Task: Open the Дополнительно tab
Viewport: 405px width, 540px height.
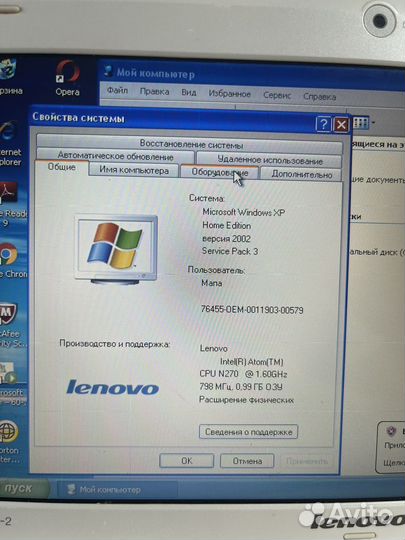Action: coord(301,174)
